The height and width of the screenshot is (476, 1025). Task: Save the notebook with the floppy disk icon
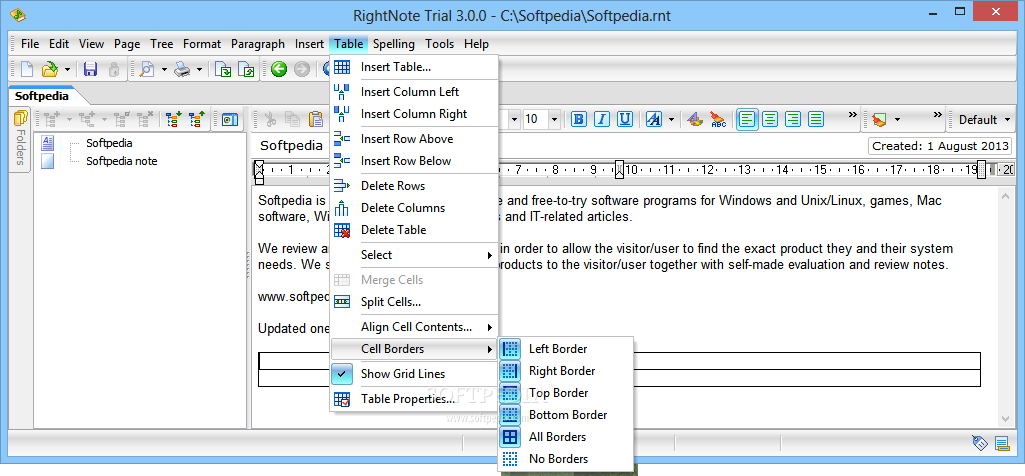click(x=91, y=69)
